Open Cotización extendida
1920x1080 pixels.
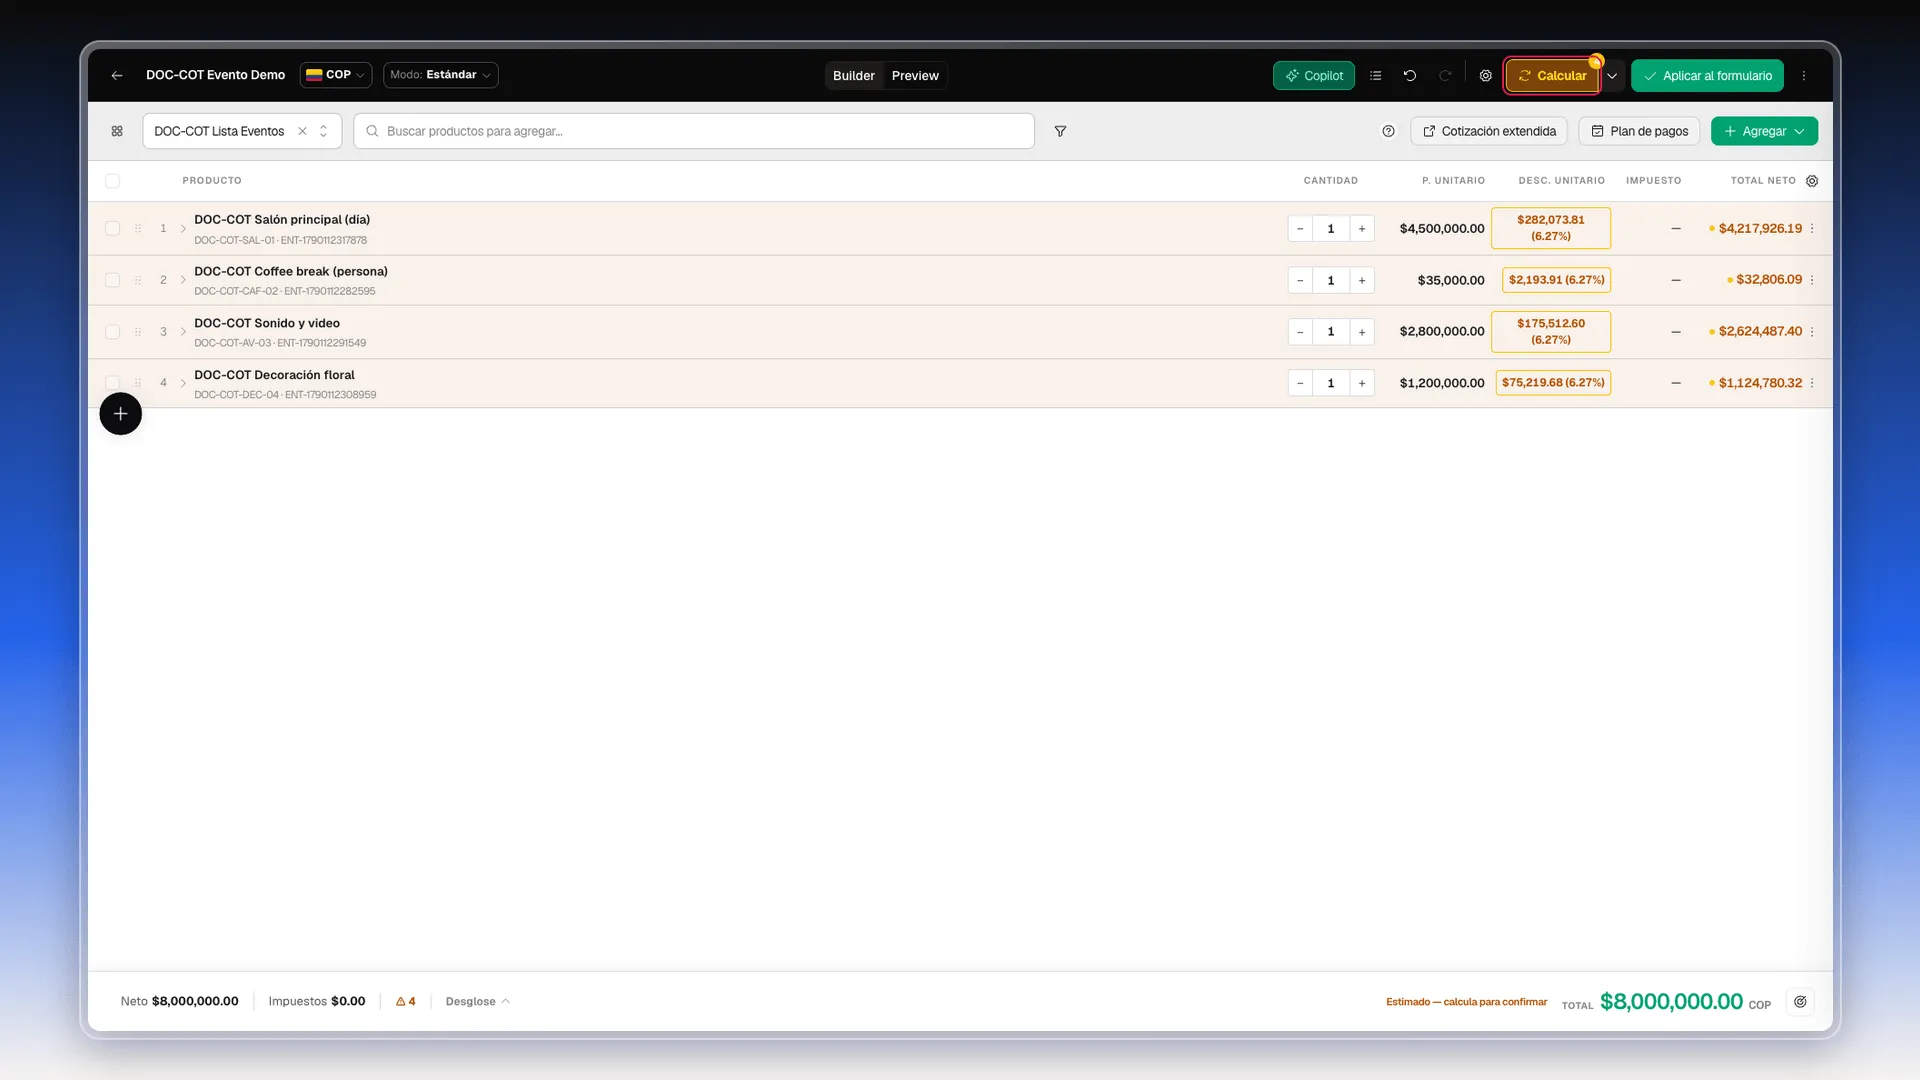pyautogui.click(x=1489, y=131)
